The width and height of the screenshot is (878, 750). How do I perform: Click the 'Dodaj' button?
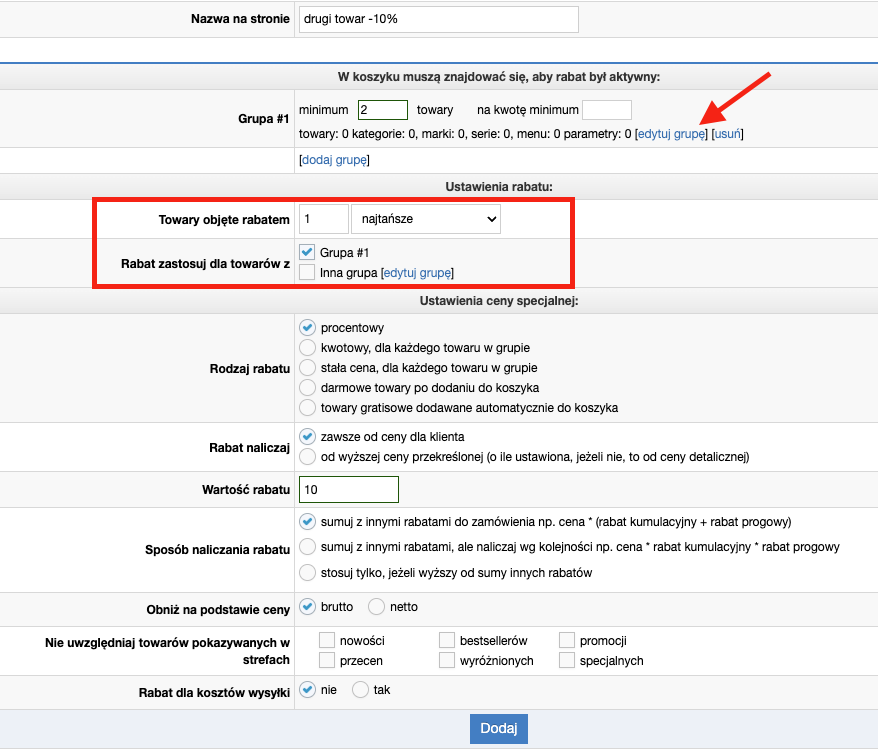click(498, 729)
